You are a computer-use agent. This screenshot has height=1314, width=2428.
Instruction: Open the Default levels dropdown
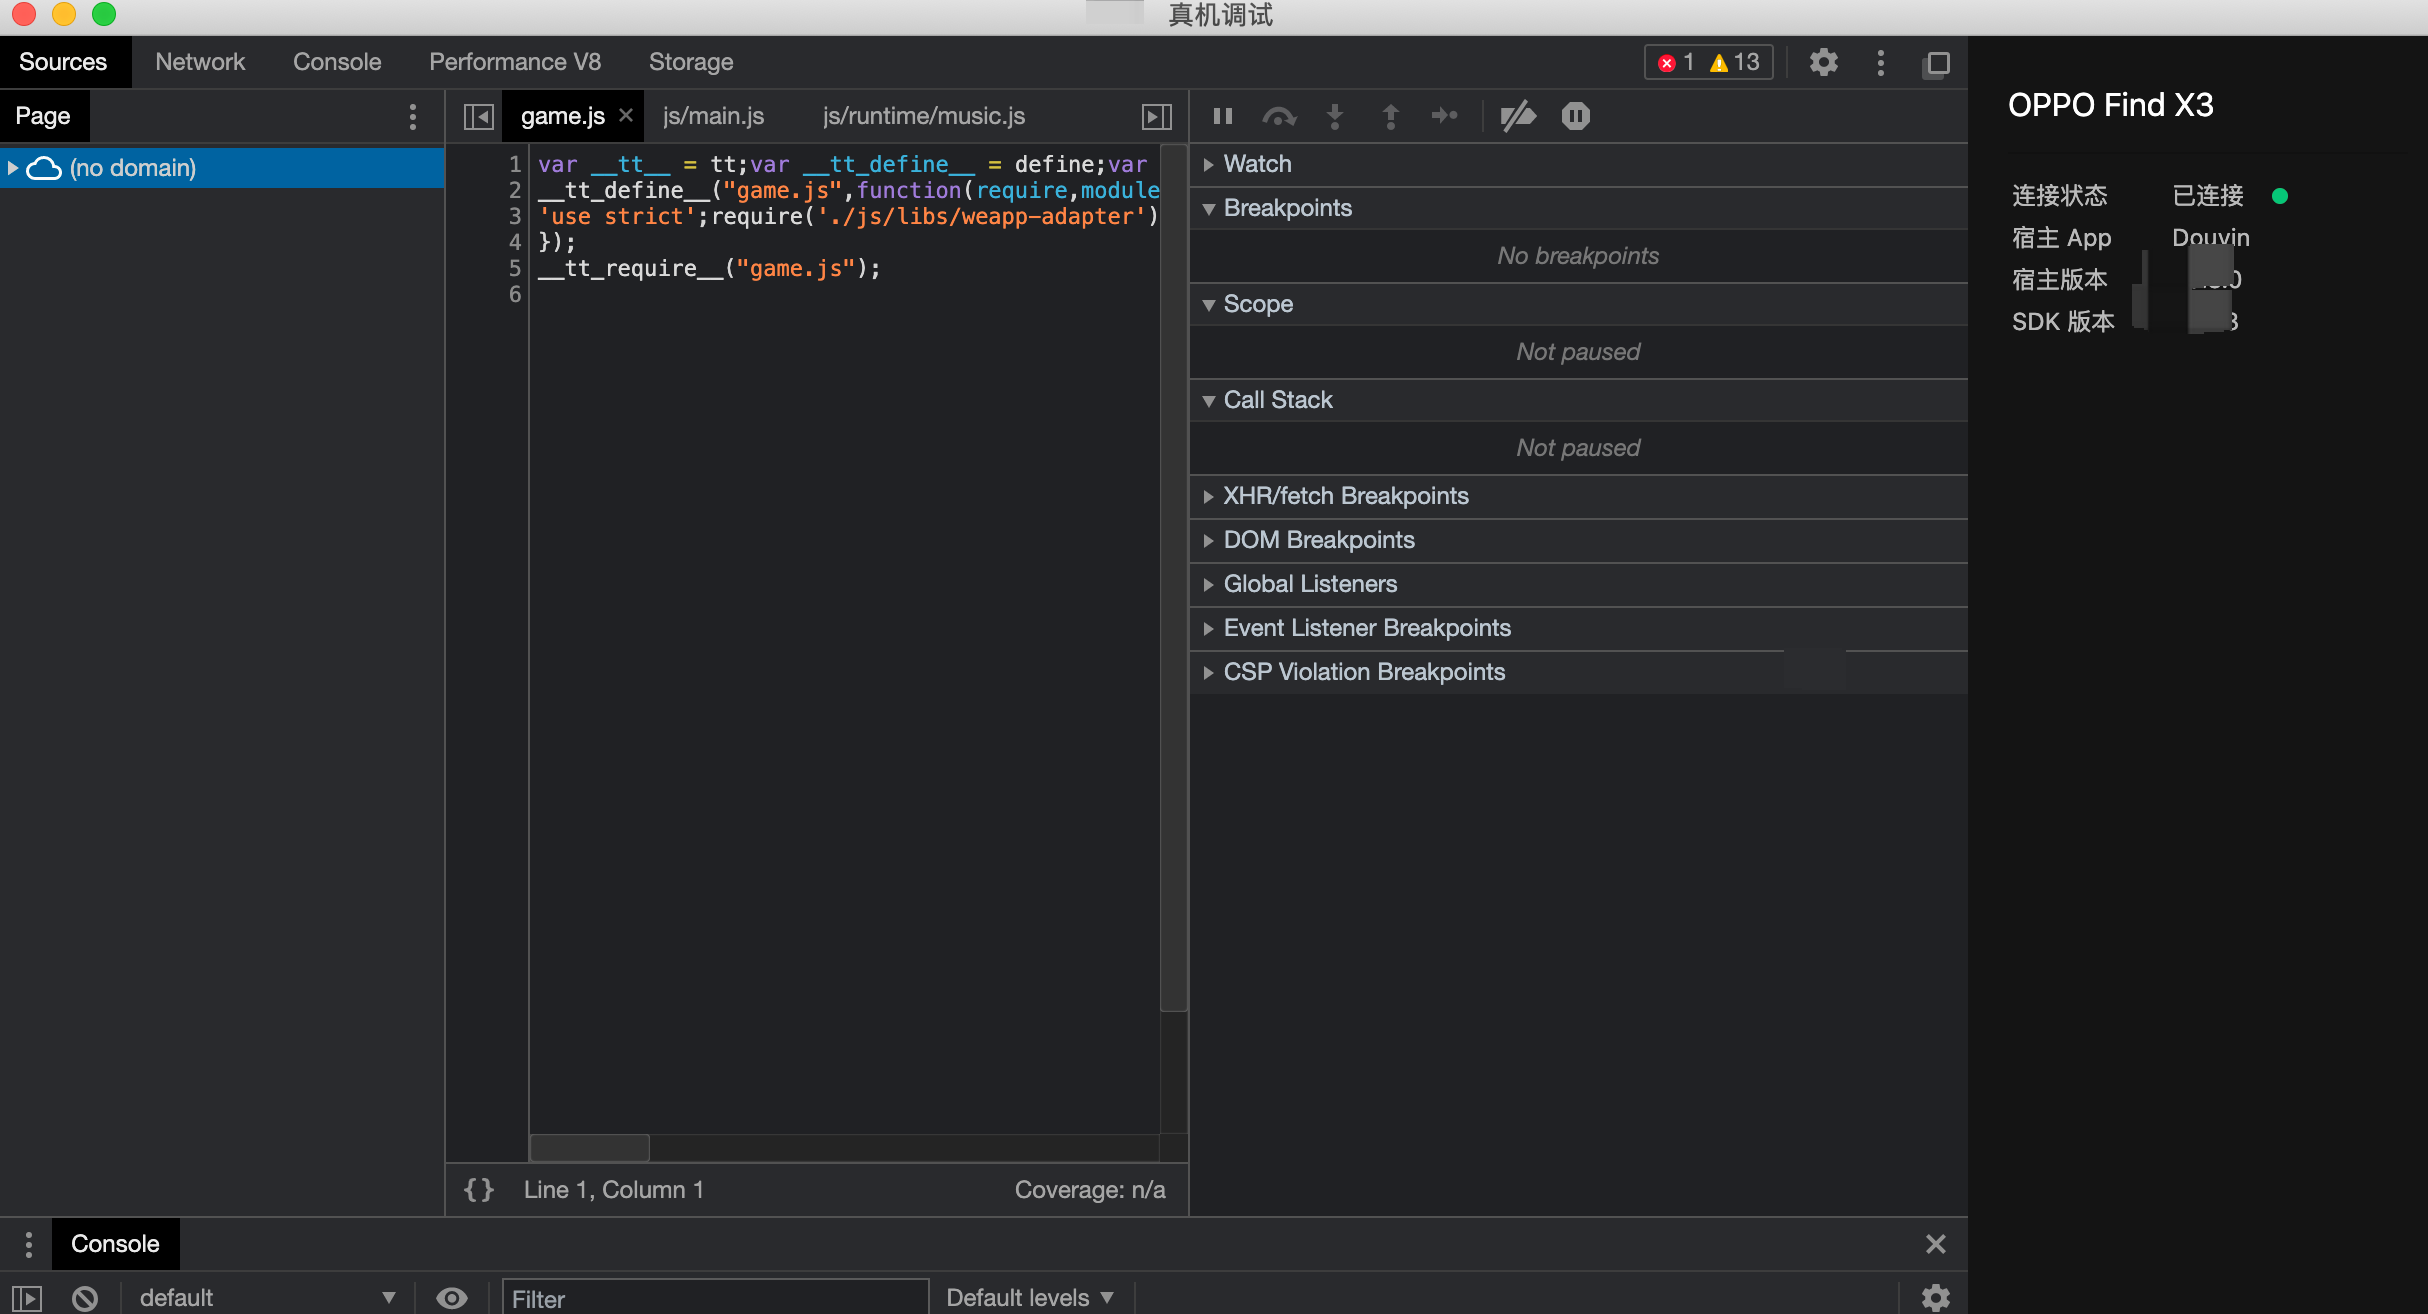click(x=1029, y=1298)
